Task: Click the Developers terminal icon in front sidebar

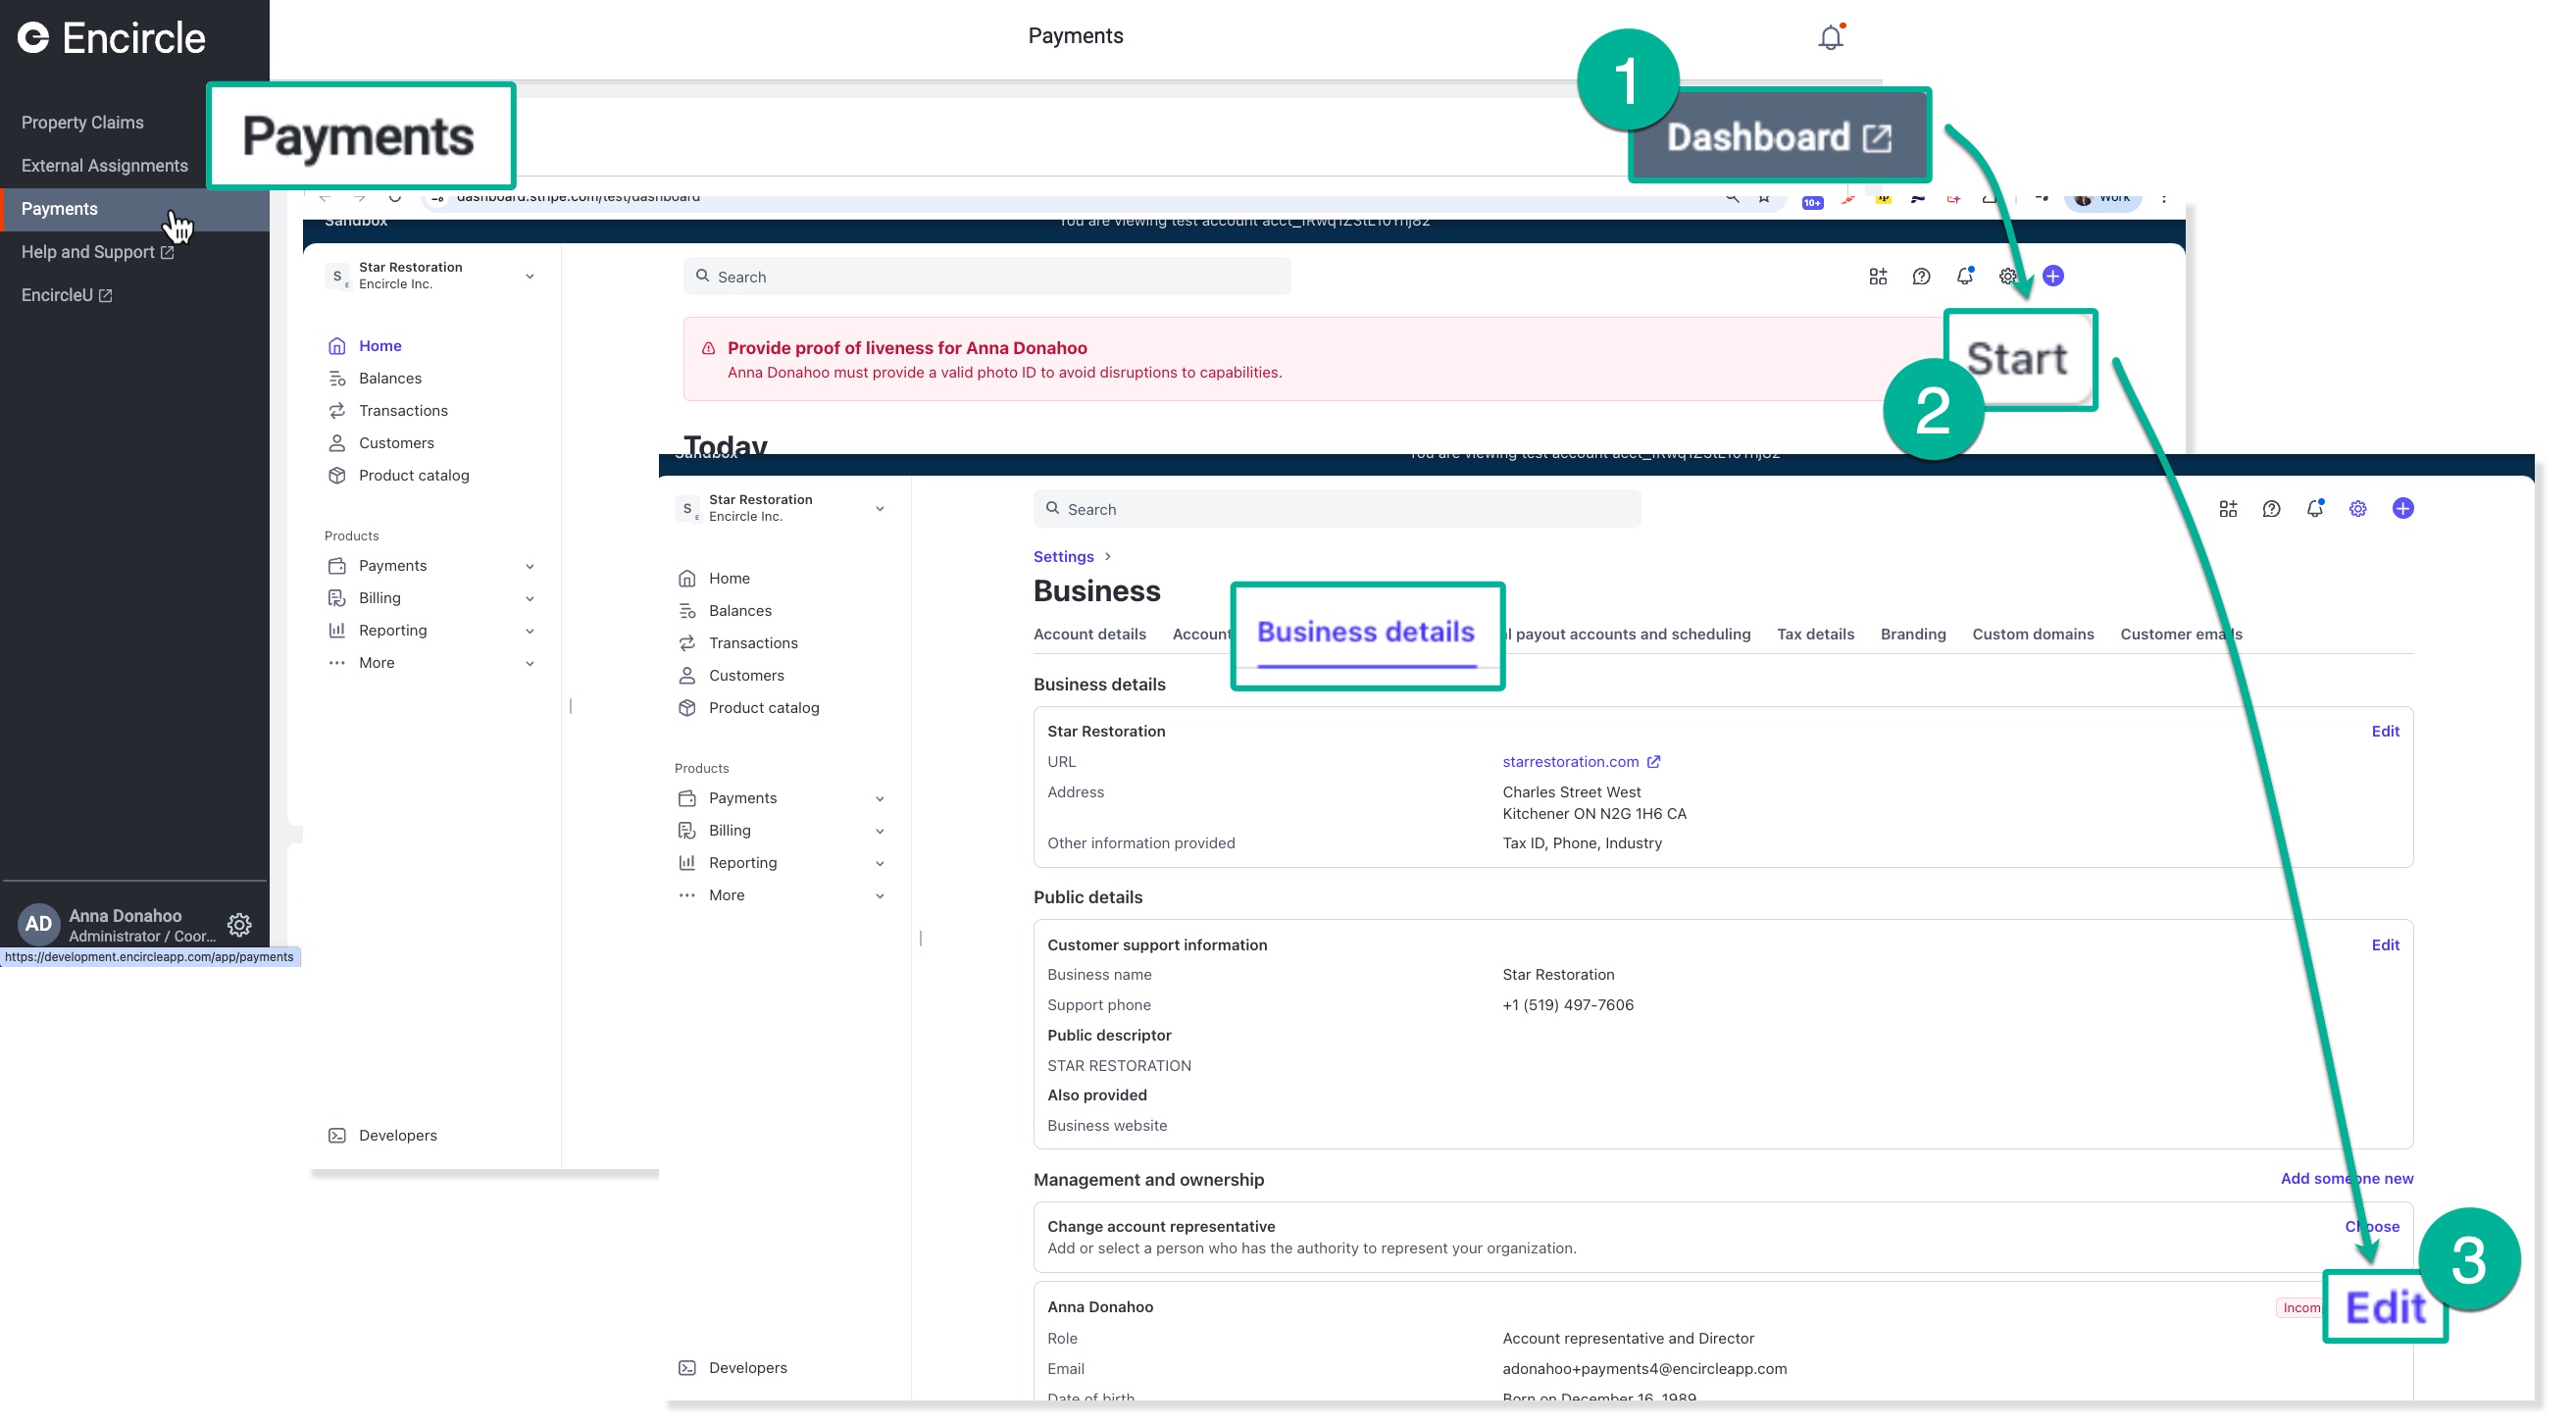Action: pyautogui.click(x=687, y=1368)
